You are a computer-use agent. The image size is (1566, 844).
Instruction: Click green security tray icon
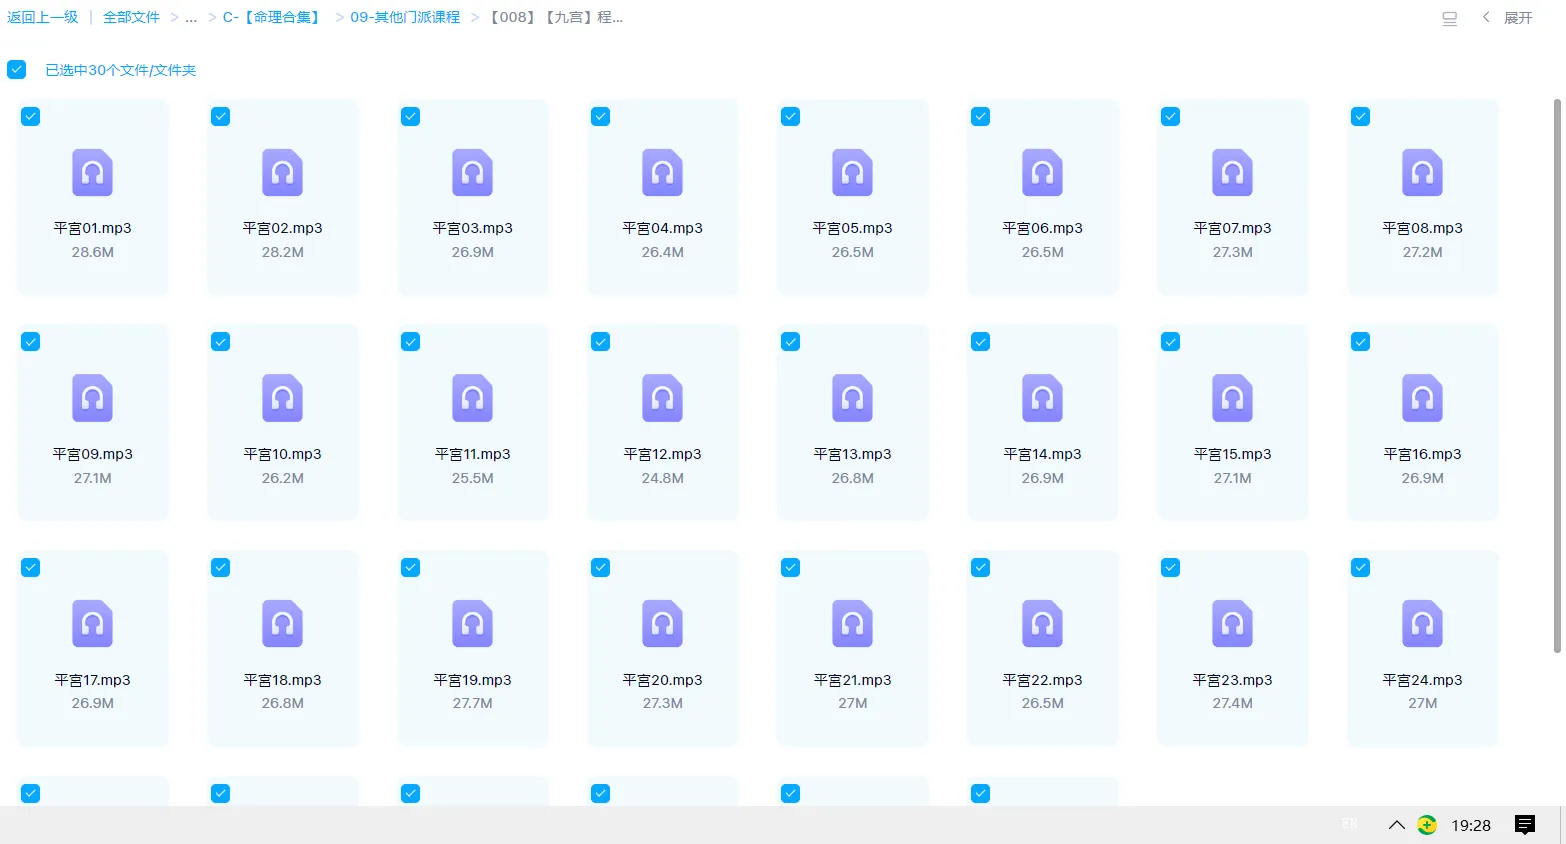pos(1427,825)
